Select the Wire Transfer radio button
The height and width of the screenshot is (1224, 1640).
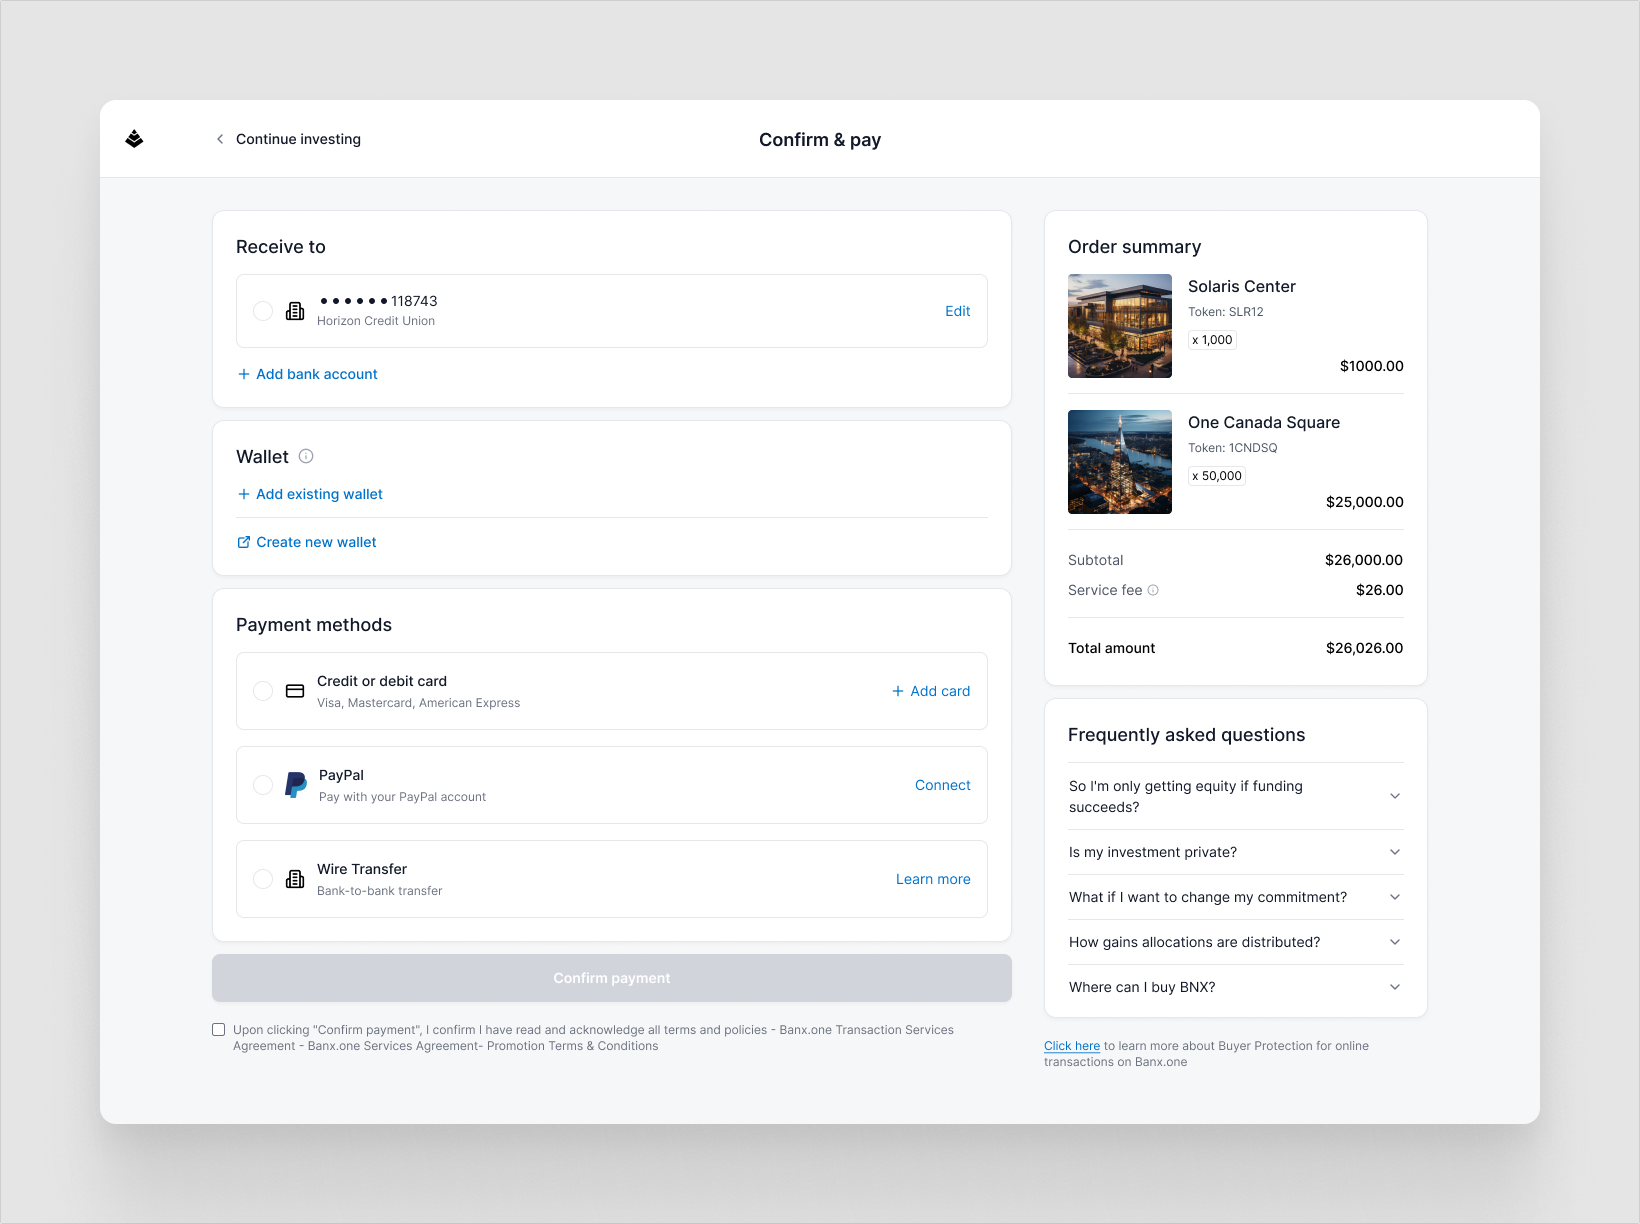click(x=263, y=879)
